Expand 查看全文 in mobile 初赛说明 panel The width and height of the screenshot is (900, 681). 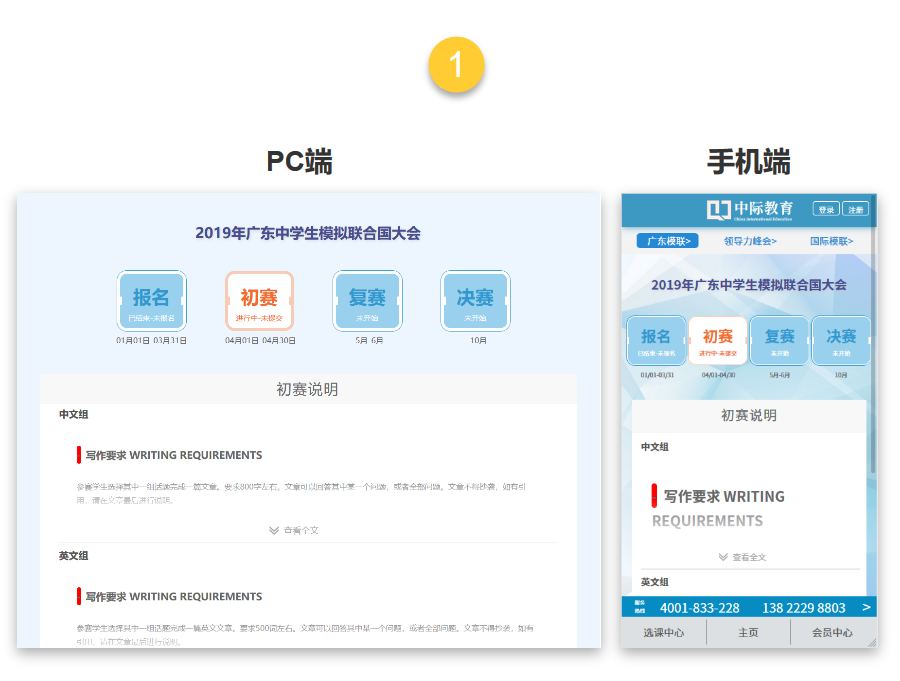tap(750, 558)
